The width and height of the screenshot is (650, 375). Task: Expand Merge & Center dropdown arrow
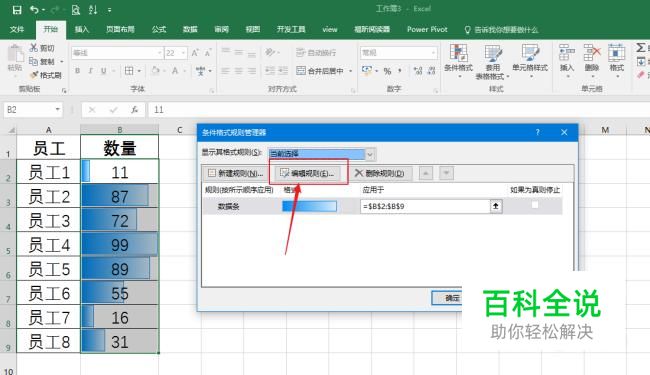point(350,71)
